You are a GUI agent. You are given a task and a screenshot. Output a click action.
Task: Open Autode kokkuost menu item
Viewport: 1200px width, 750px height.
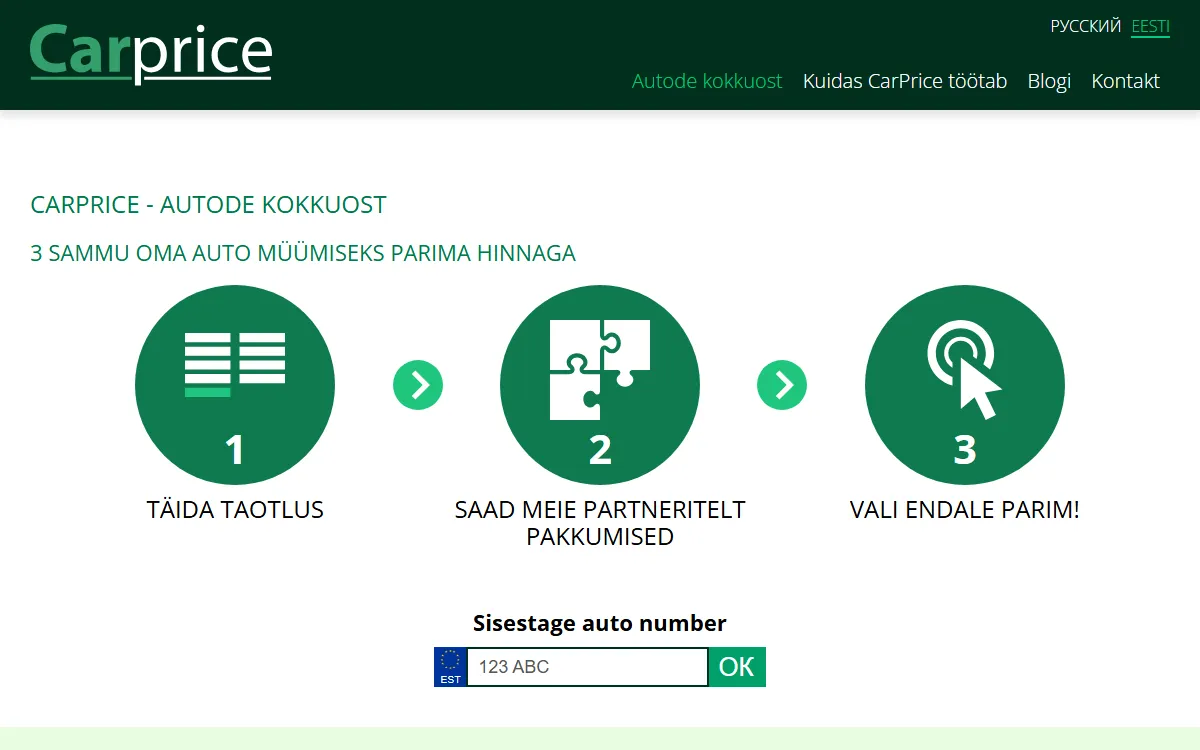pos(707,81)
